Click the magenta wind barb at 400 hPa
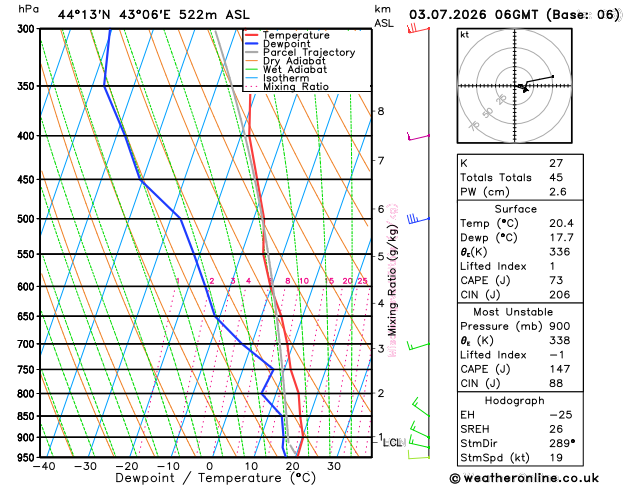629x486 pixels. pyautogui.click(x=418, y=136)
